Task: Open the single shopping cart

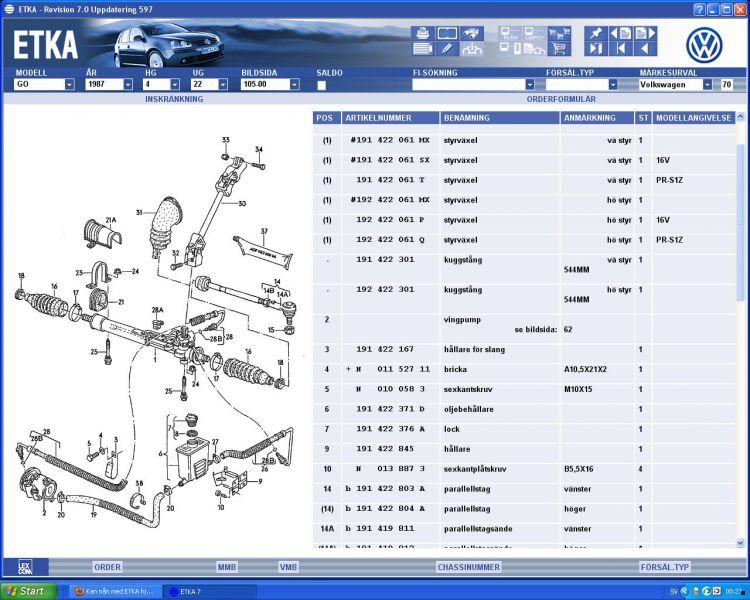Action: 559,49
